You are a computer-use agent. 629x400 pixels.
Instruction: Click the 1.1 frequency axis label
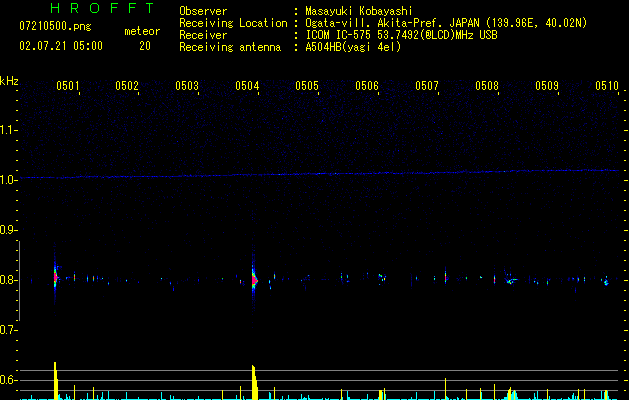9,130
